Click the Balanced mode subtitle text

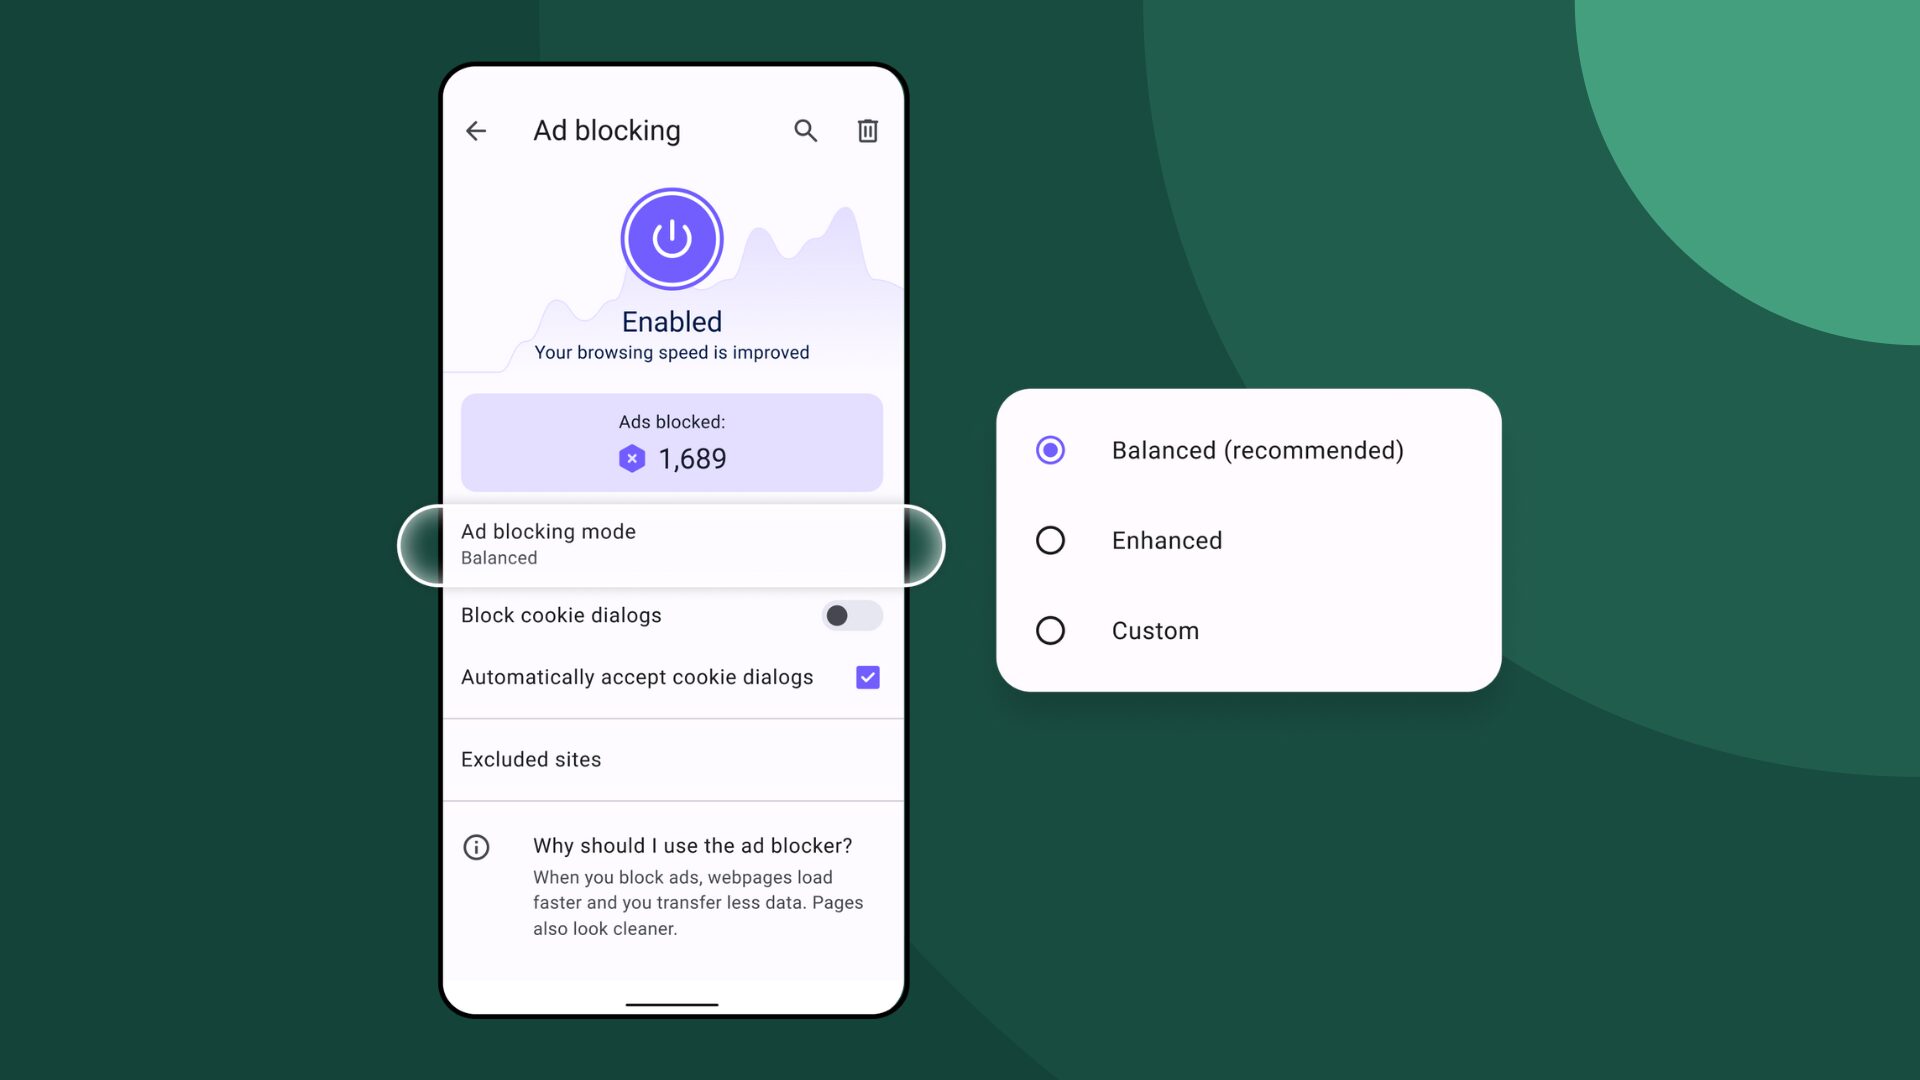click(498, 556)
